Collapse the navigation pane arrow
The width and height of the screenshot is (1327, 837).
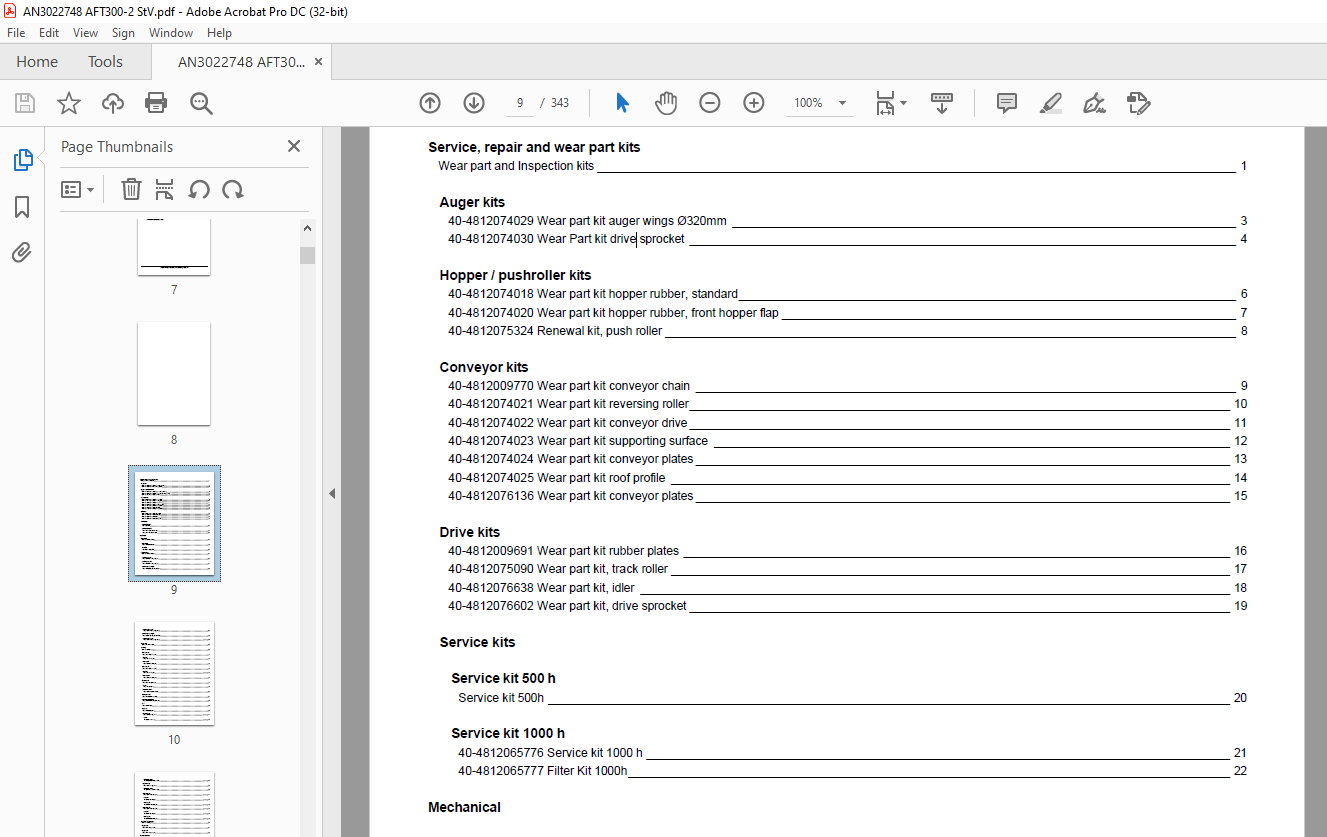pyautogui.click(x=332, y=493)
